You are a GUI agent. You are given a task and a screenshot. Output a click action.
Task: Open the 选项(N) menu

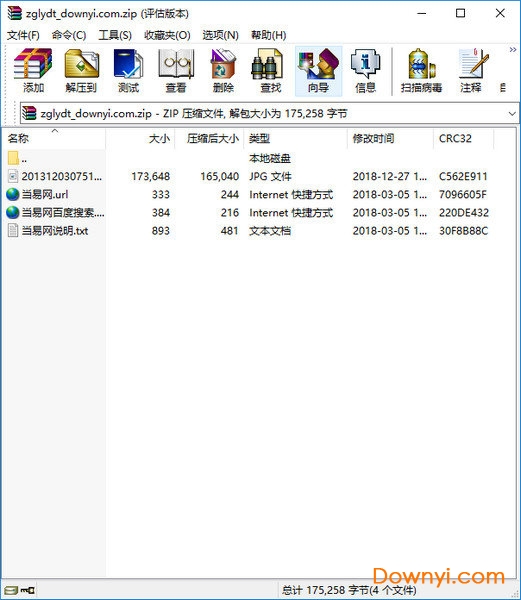[220, 35]
